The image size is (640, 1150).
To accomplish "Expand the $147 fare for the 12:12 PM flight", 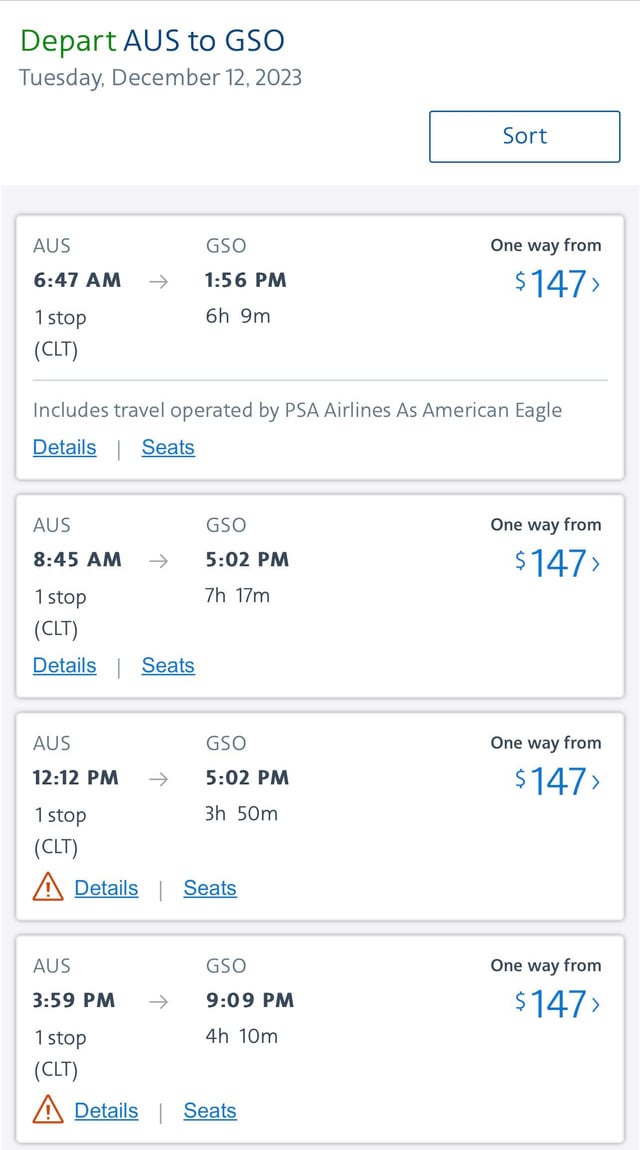I will 556,781.
